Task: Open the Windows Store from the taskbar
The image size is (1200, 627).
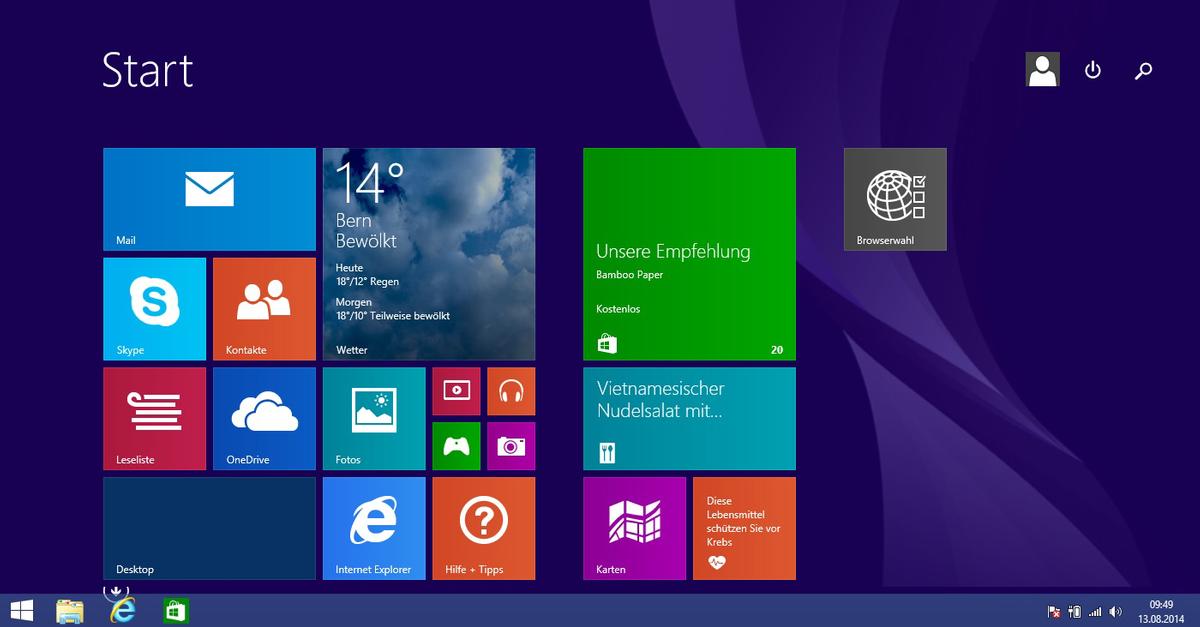Action: (176, 610)
